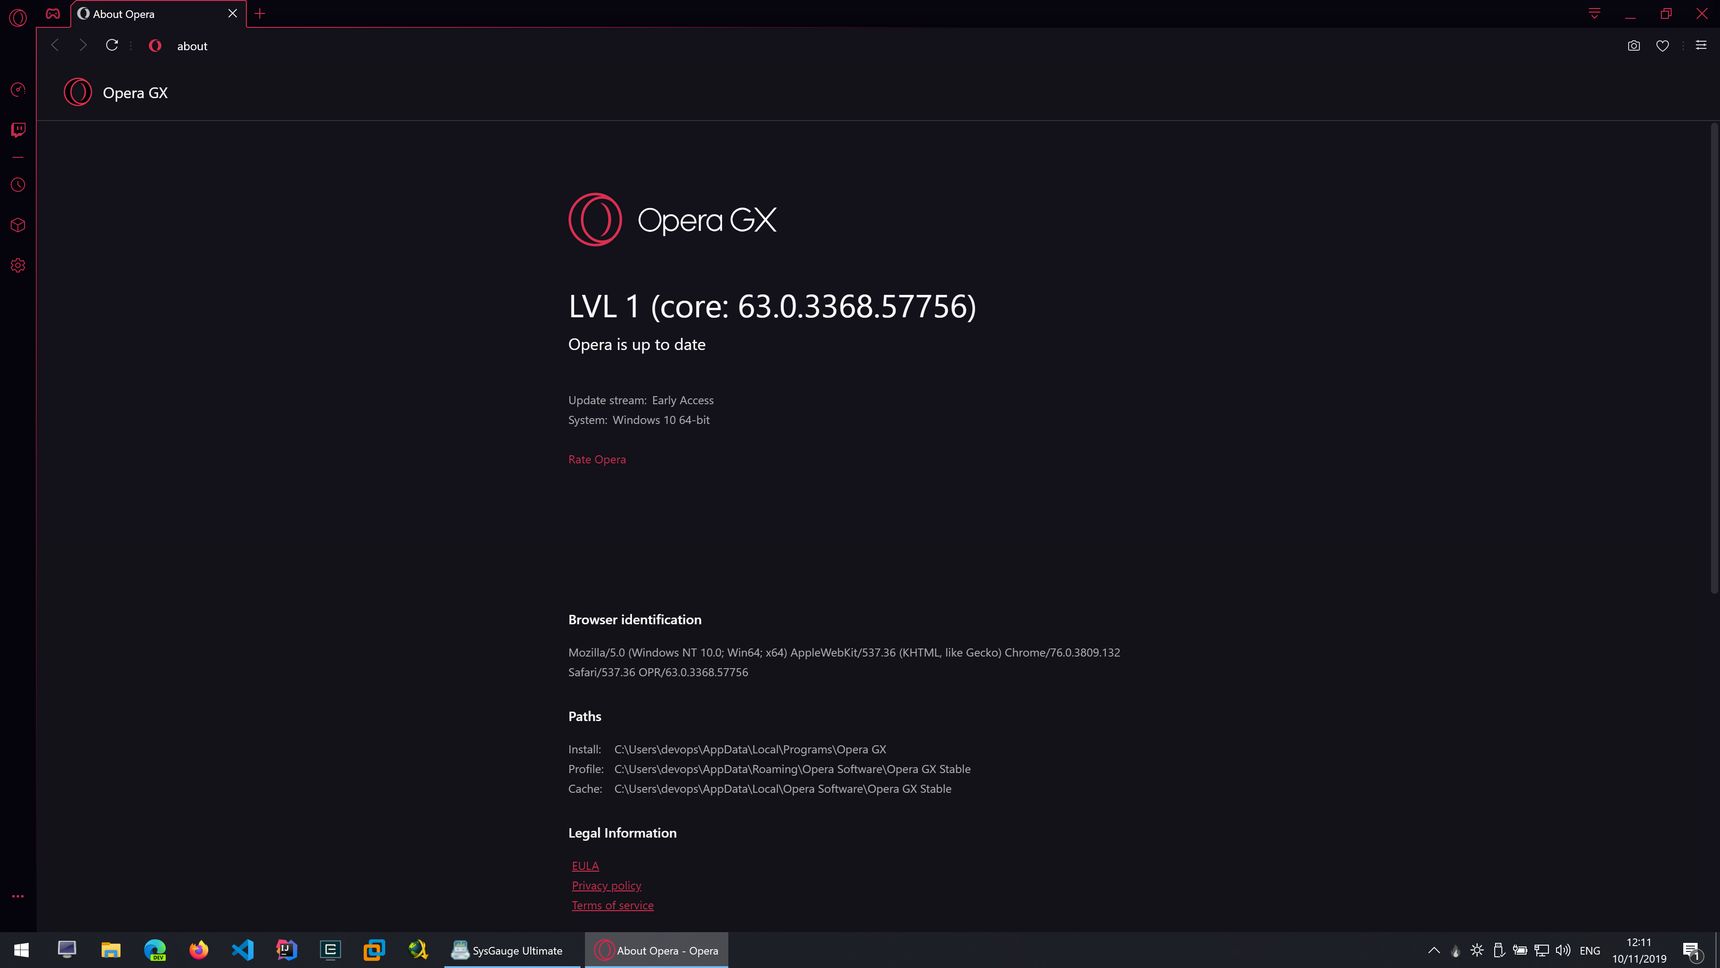
Task: Click the 'Opera is up to date' text
Action: [637, 344]
